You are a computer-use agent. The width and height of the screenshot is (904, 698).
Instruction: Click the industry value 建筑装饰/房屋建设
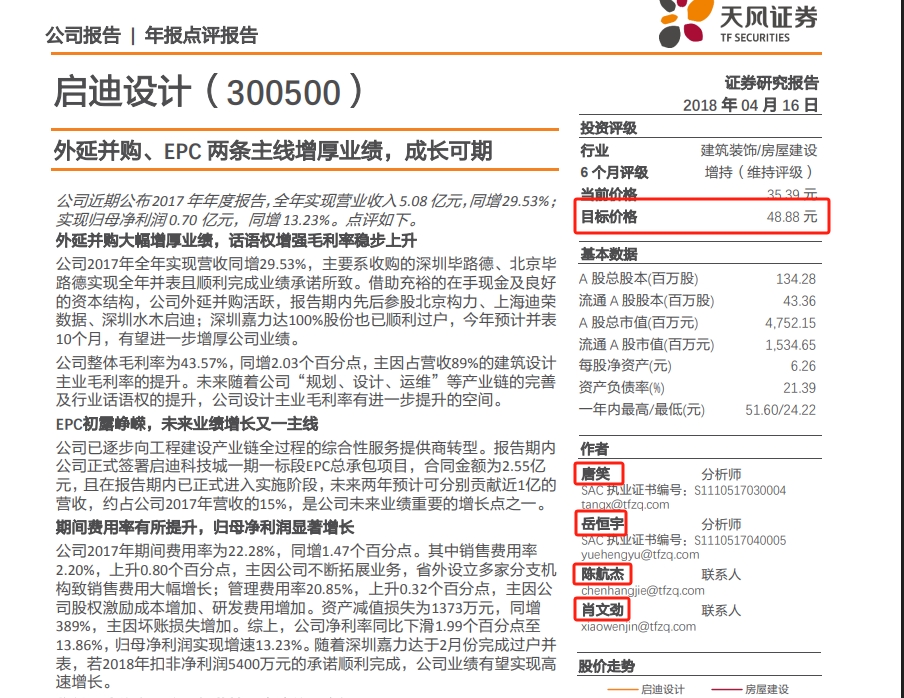tap(759, 150)
